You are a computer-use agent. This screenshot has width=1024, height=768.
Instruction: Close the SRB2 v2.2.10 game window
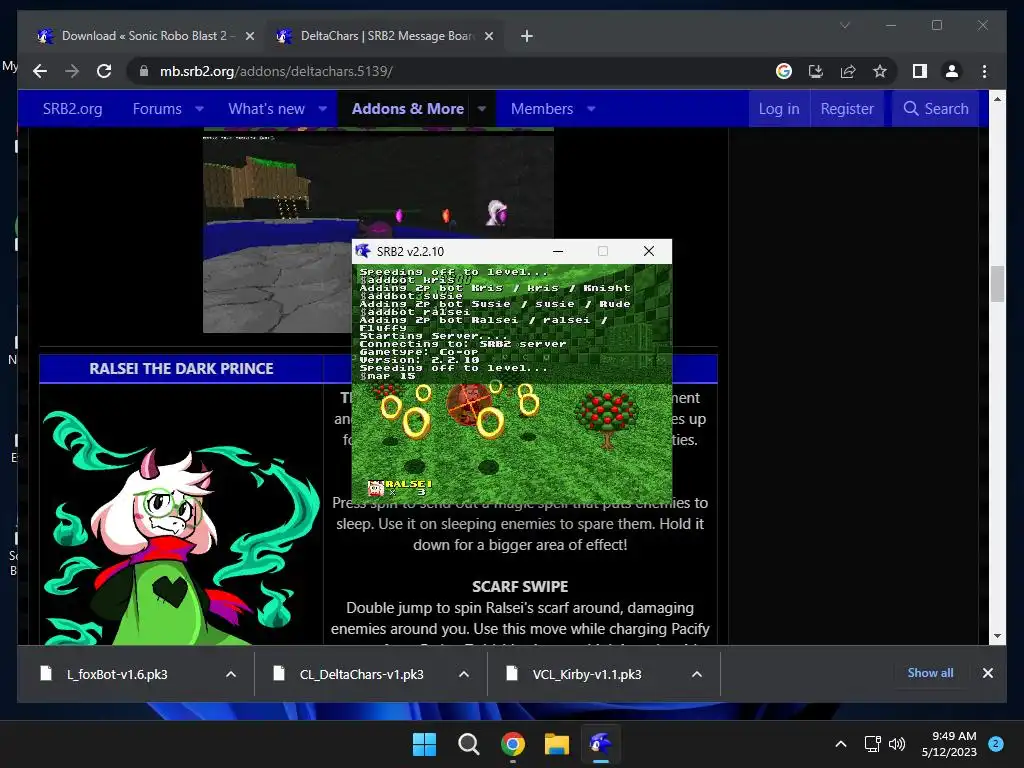pos(648,251)
